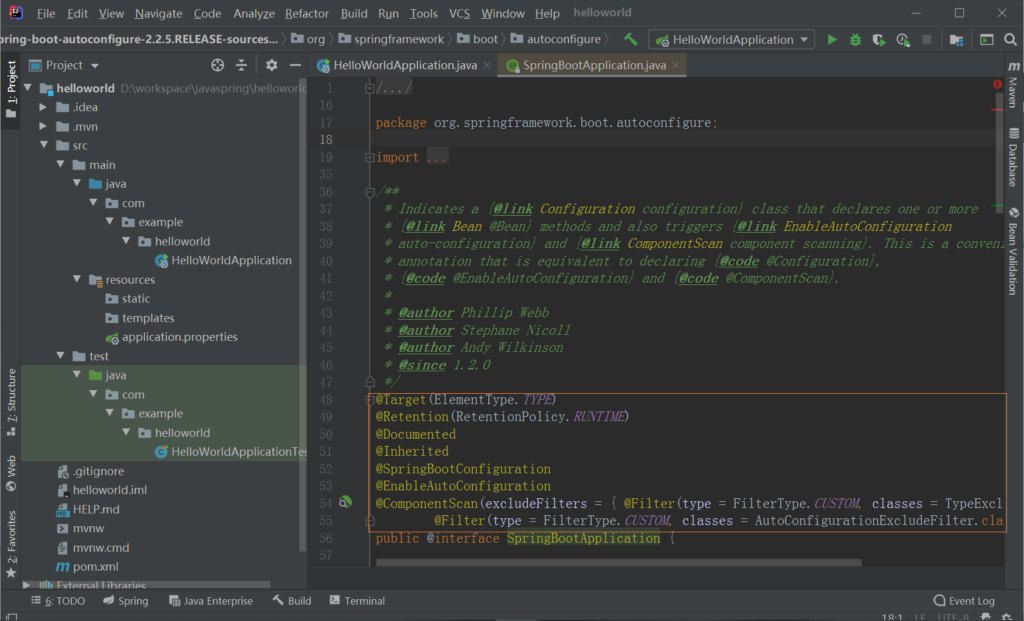
Task: Open the File menu
Action: 46,13
